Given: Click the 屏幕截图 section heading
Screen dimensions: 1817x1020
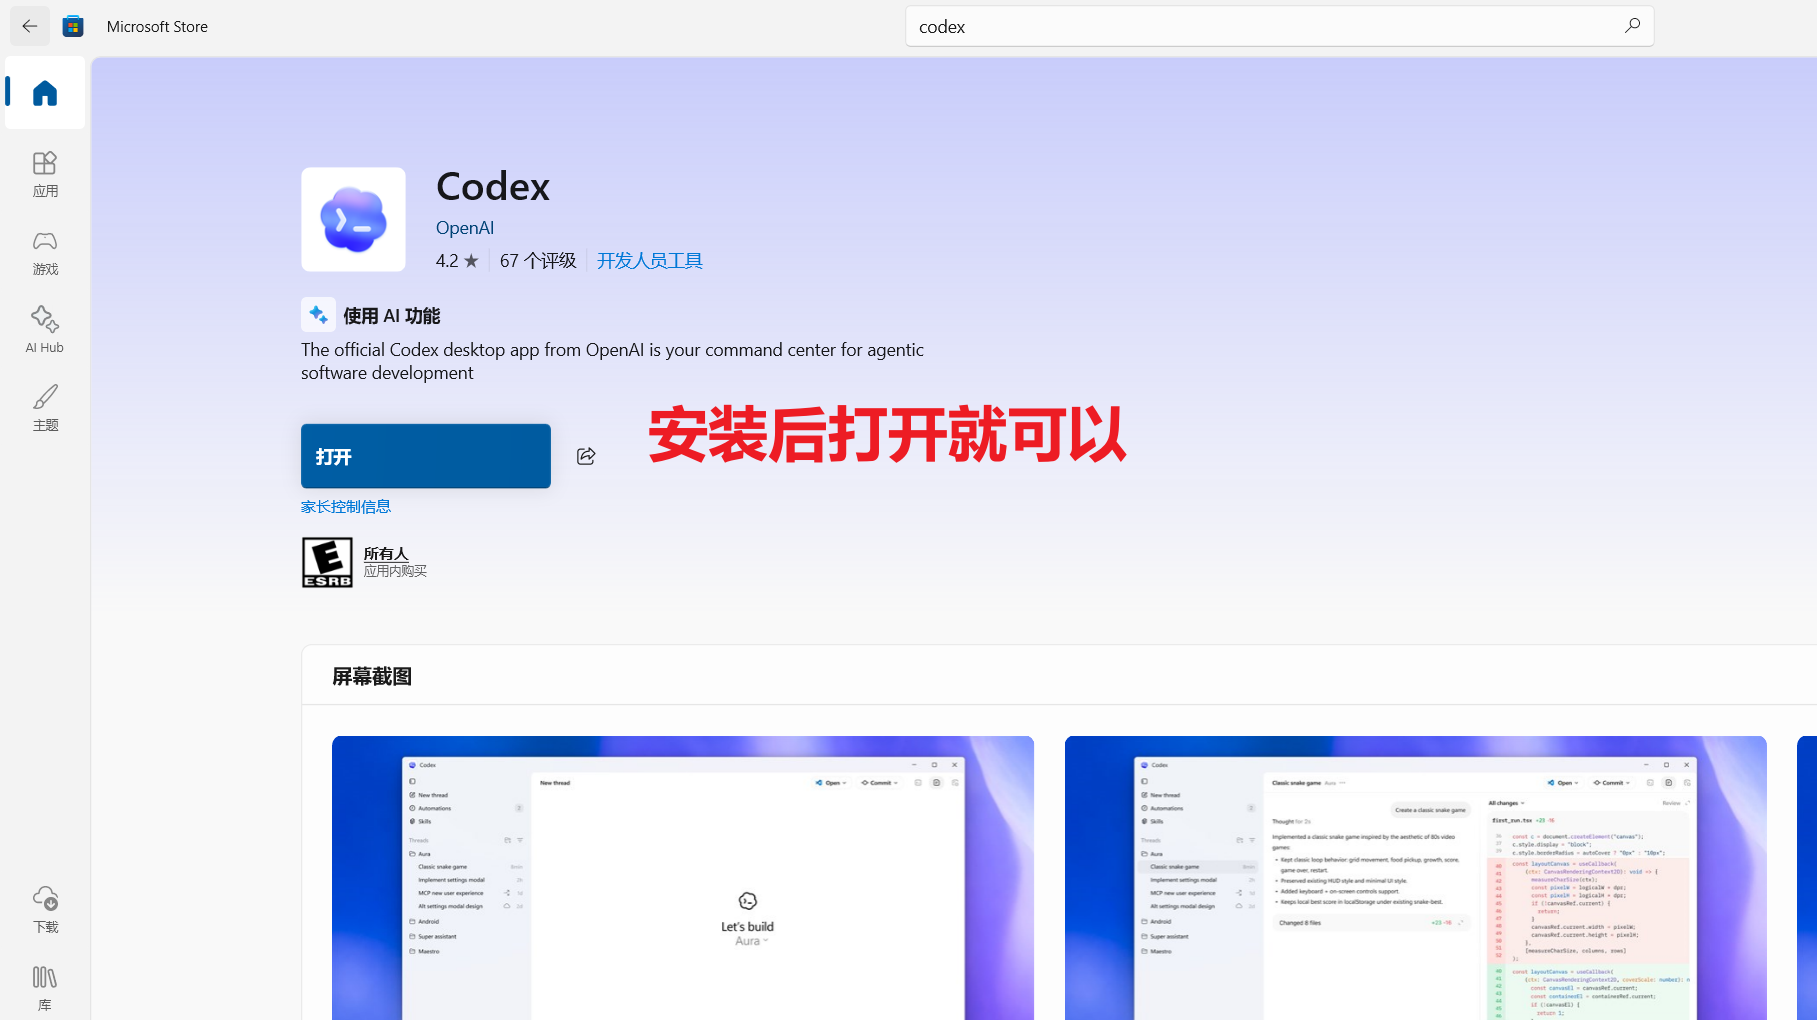Looking at the screenshot, I should 372,677.
